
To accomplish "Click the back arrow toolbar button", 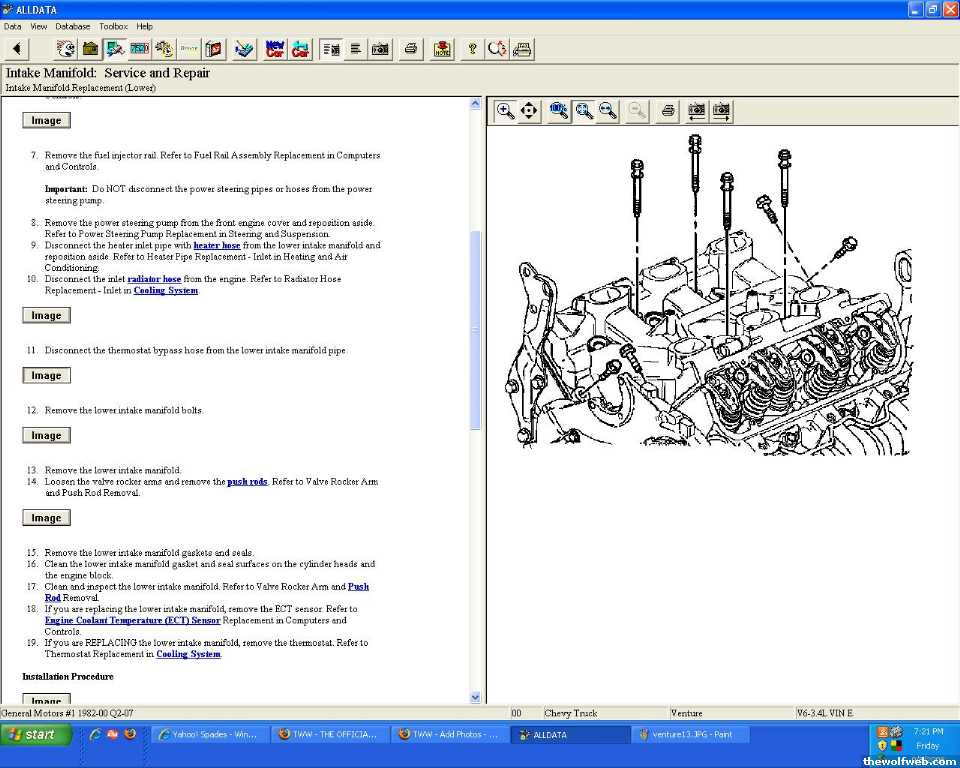I will point(17,49).
